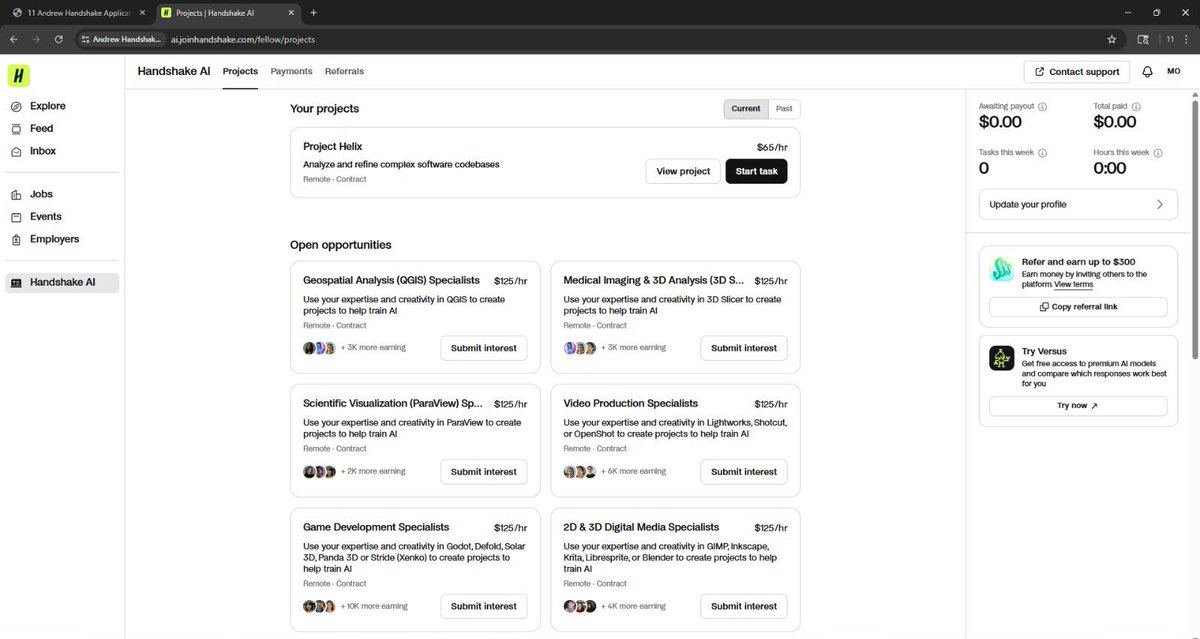Open the browser menu three dots
This screenshot has height=639, width=1200.
click(1187, 39)
